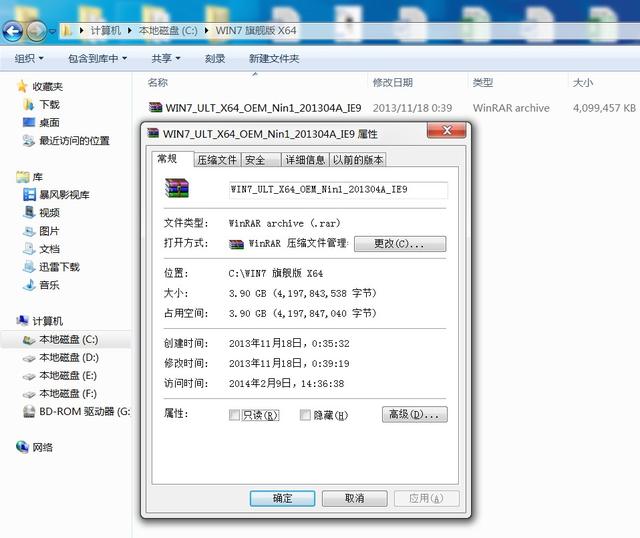
Task: Switch to the 详细信息 tab
Action: tap(305, 160)
